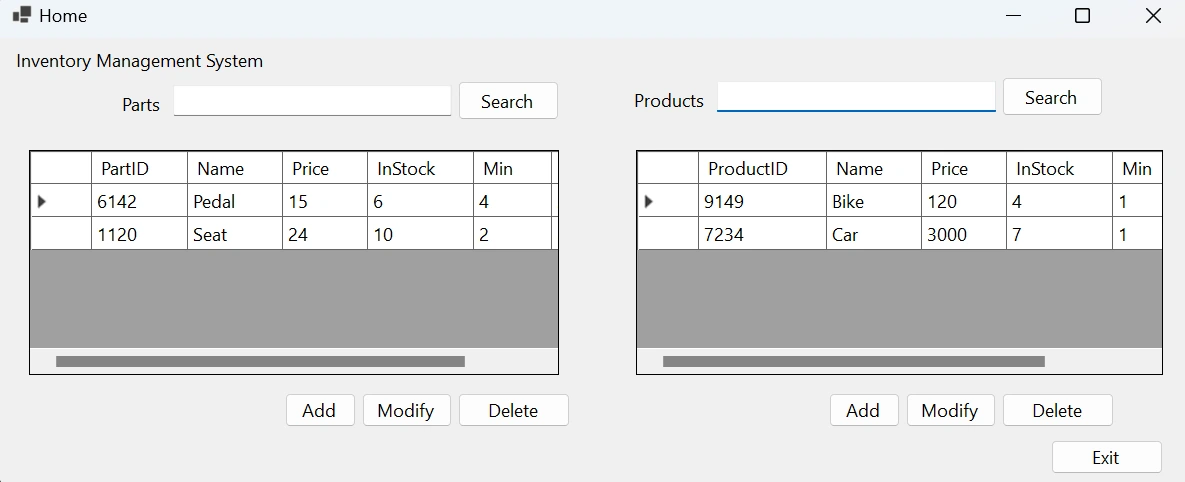
Task: Select the row header of Pedal row
Action: (x=61, y=201)
